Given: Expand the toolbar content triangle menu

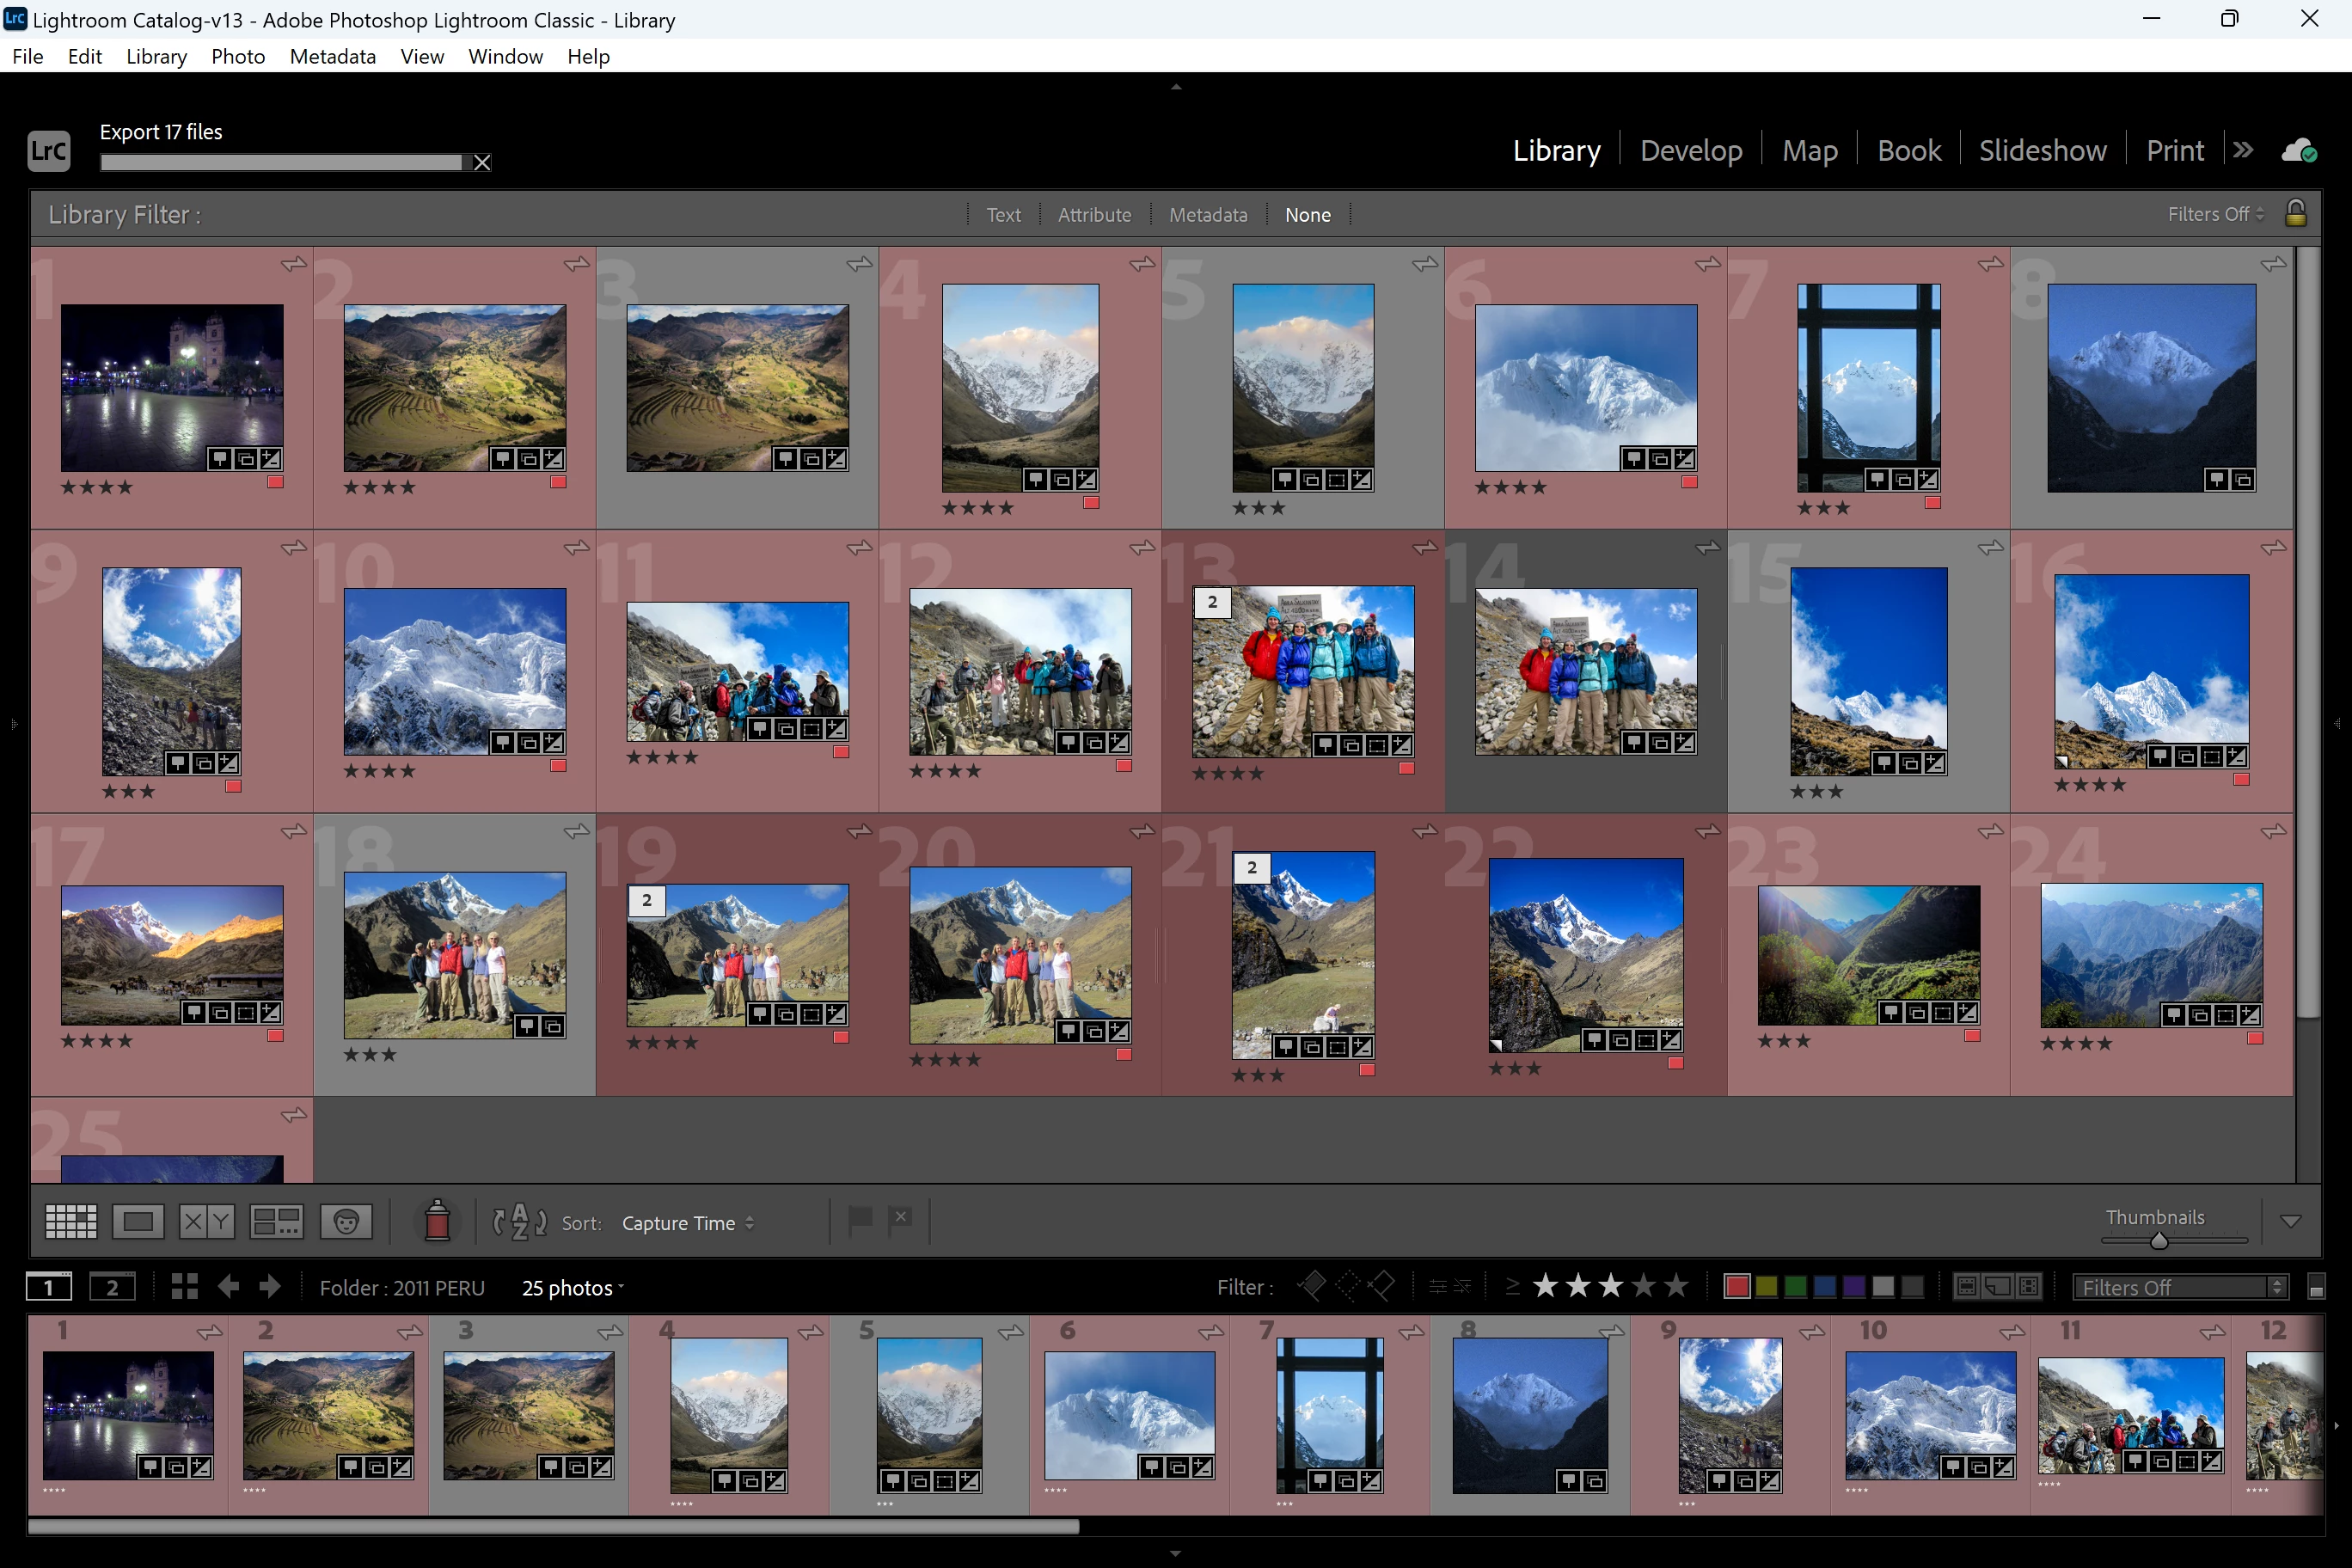Looking at the screenshot, I should pyautogui.click(x=2291, y=1221).
